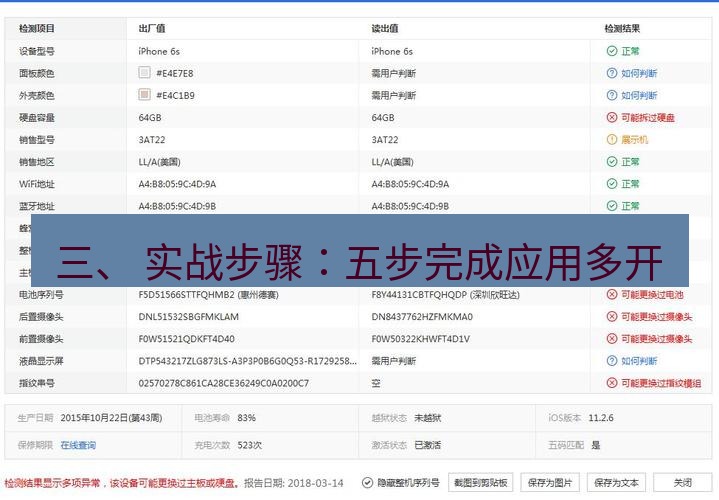
Task: Click the #E4E7E8 panel color swatch
Action: 144,72
